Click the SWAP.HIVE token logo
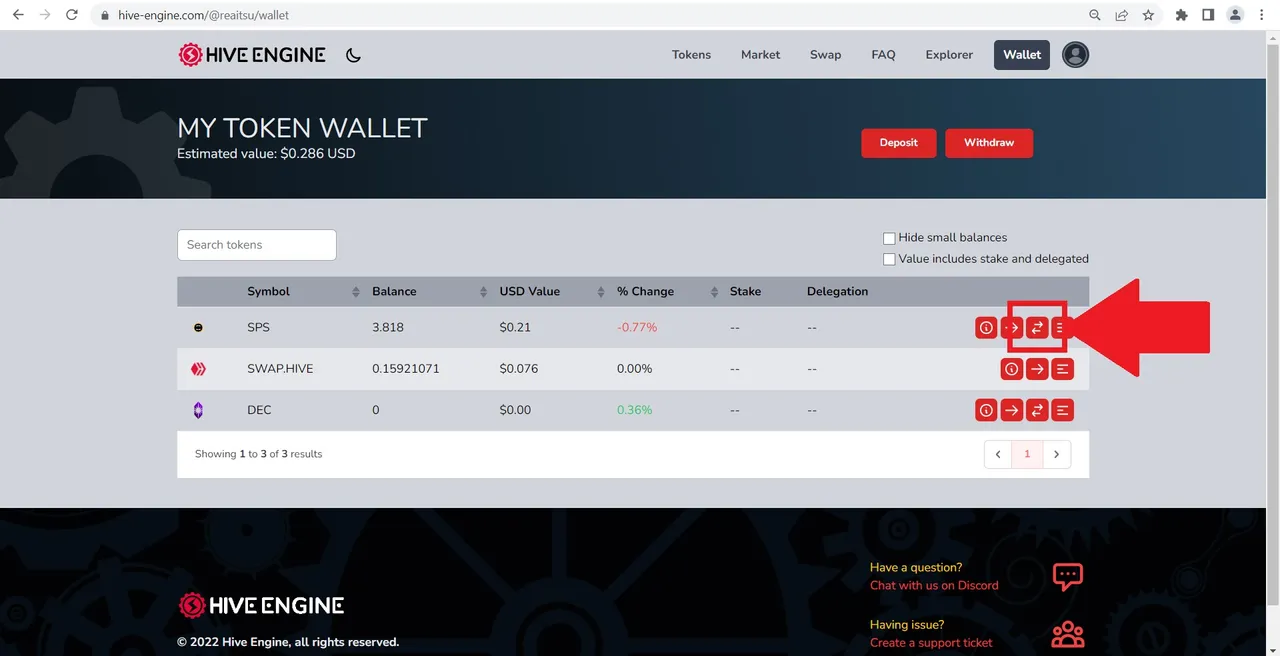The width and height of the screenshot is (1280, 656). [198, 369]
